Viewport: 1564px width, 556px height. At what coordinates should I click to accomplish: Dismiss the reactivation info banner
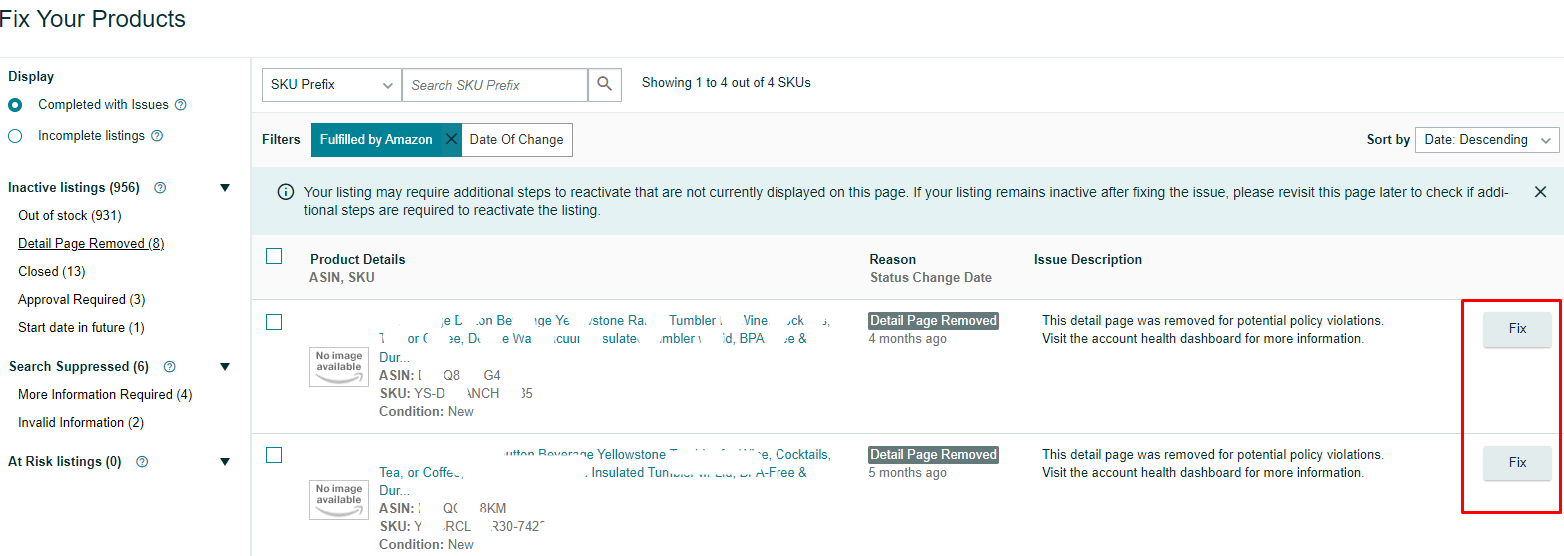tap(1540, 192)
